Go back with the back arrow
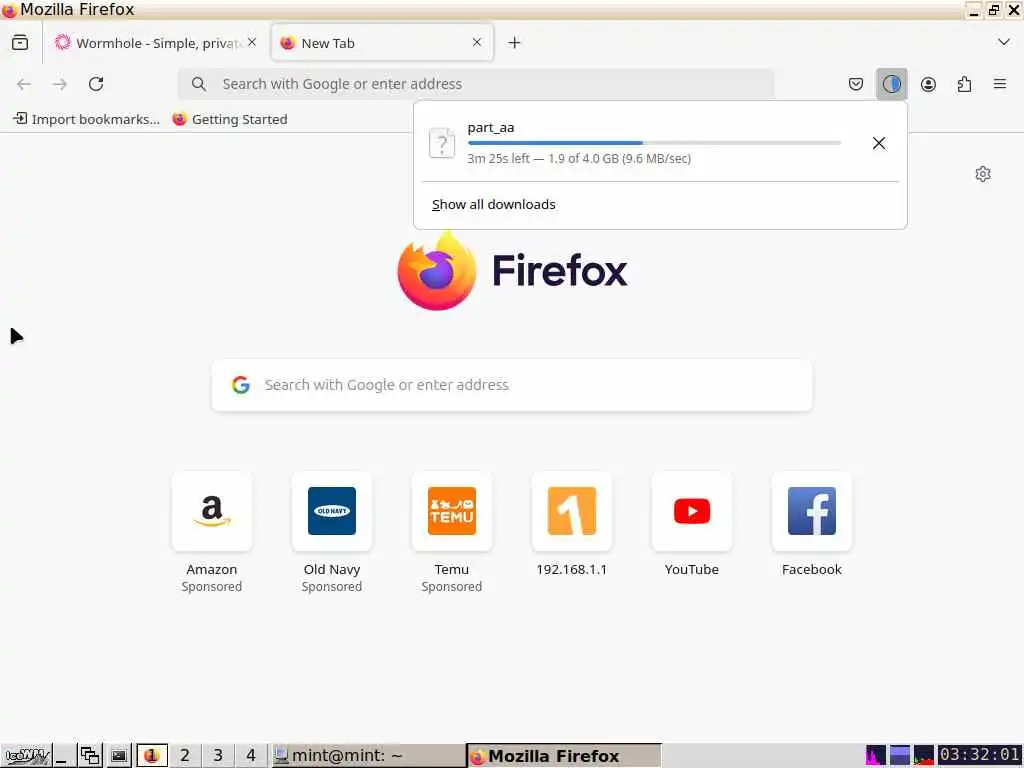The width and height of the screenshot is (1024, 768). pos(24,84)
